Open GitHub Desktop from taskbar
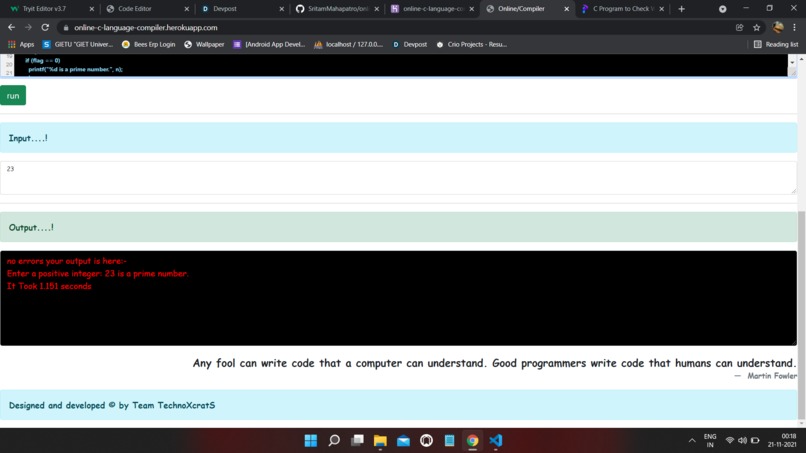The height and width of the screenshot is (453, 806). tap(426, 441)
